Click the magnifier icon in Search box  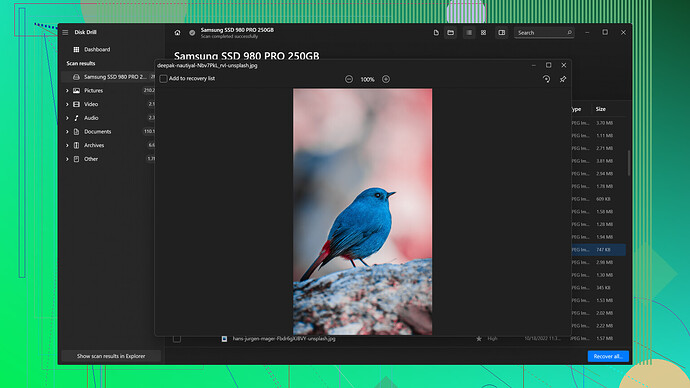pos(569,33)
